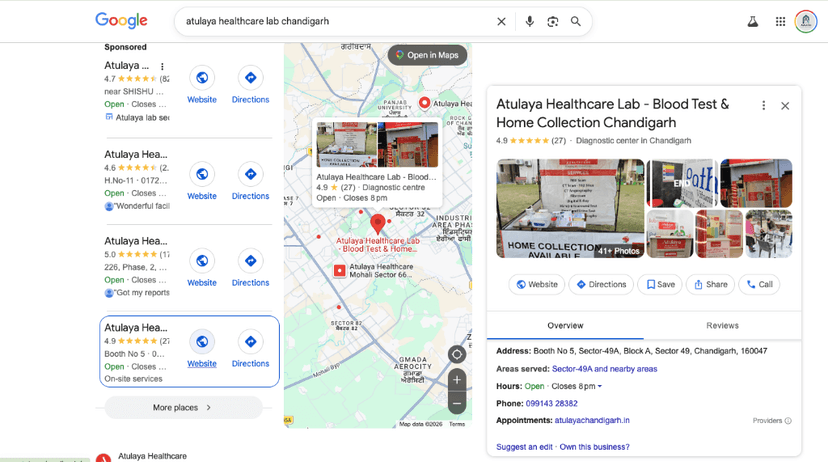
Task: Switch to the Reviews tab
Action: click(x=722, y=325)
